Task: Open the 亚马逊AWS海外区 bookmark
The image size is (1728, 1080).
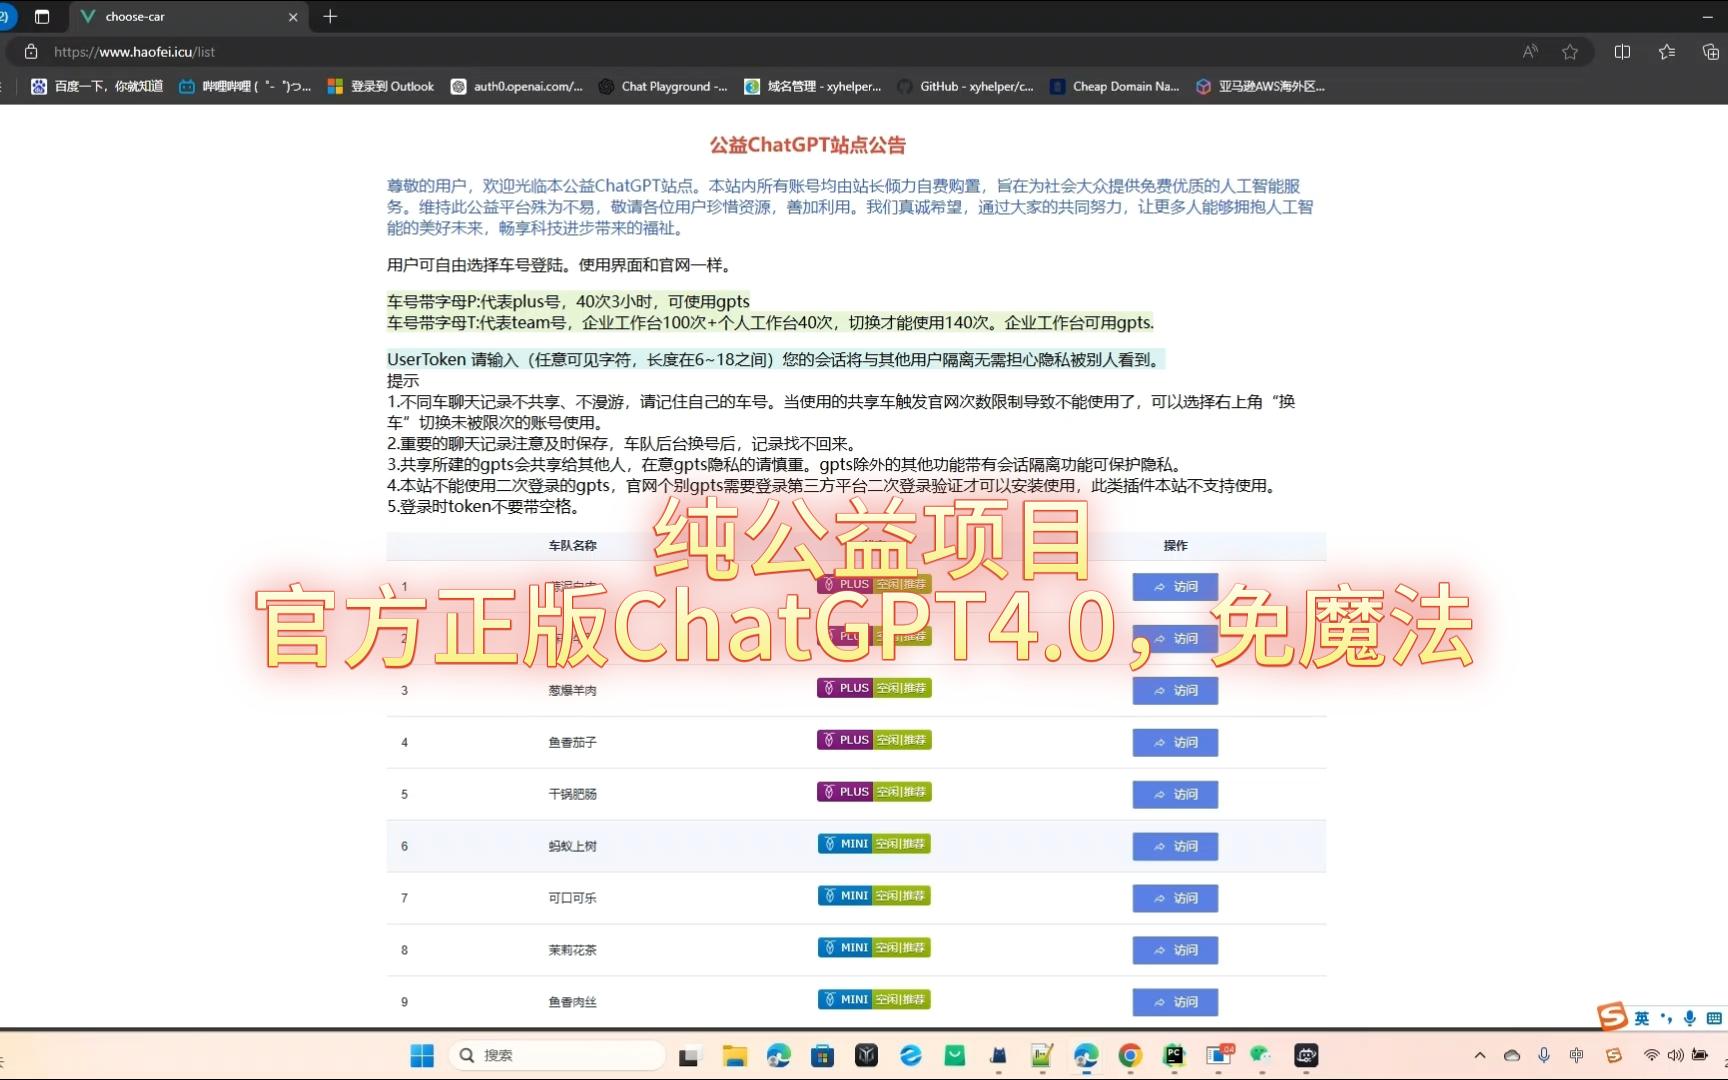Action: pos(1260,87)
